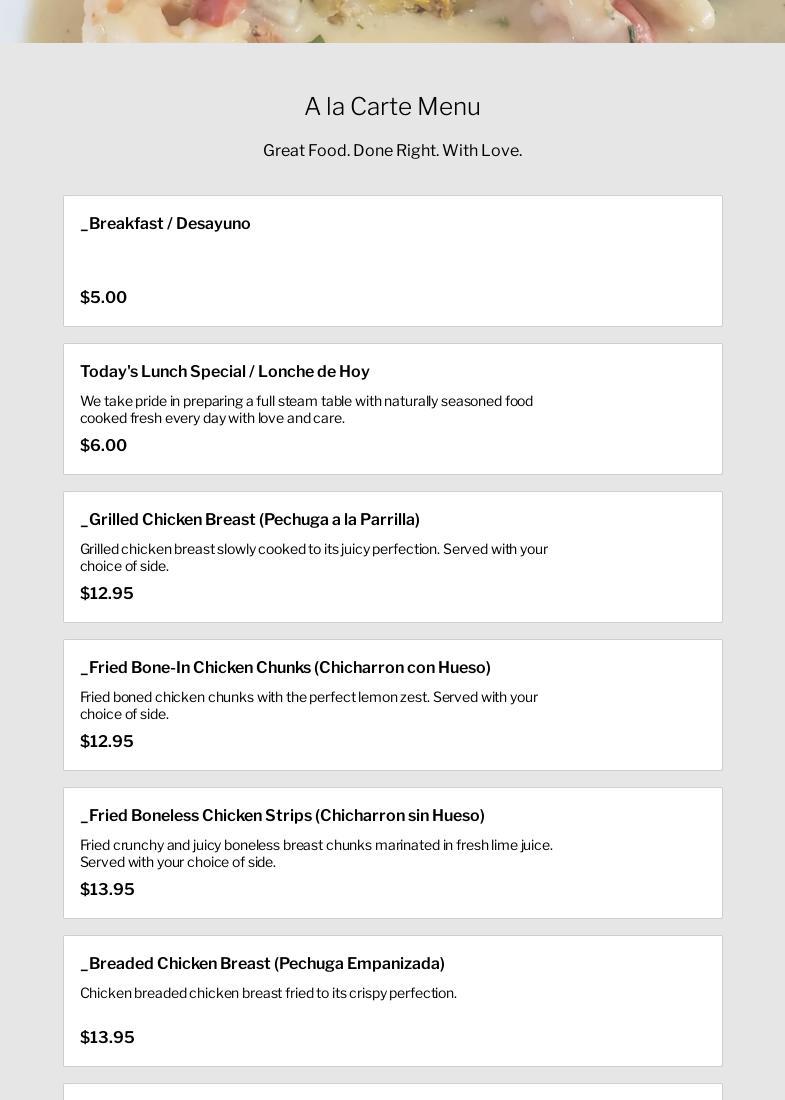Click the food banner image at top
Viewport: 785px width, 1100px height.
click(x=392, y=20)
